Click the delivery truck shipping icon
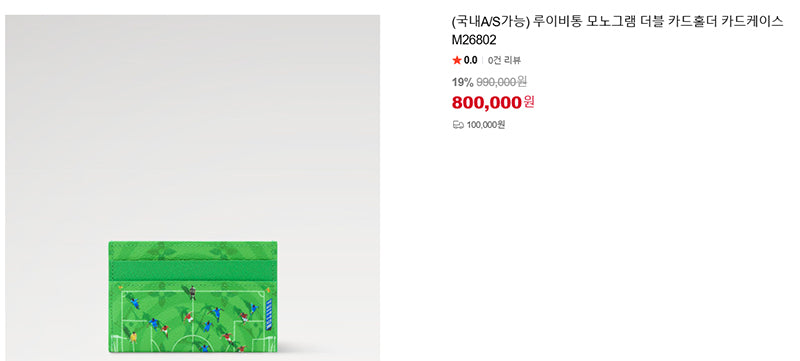The width and height of the screenshot is (800, 361). click(458, 124)
